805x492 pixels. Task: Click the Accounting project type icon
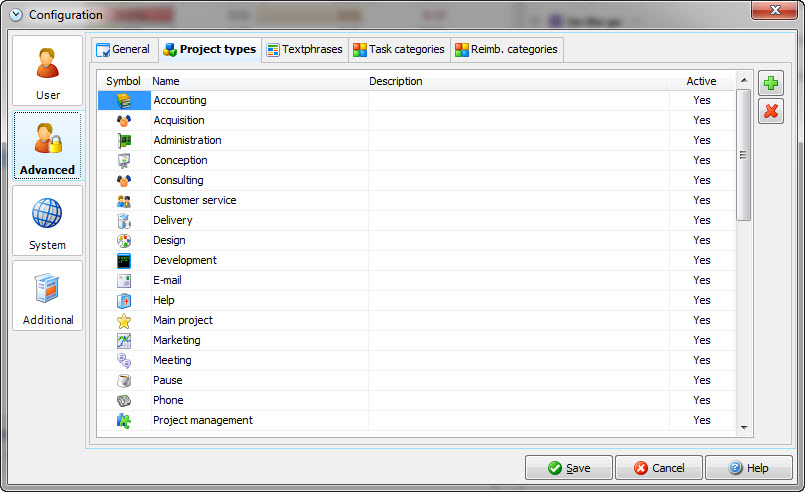click(124, 101)
